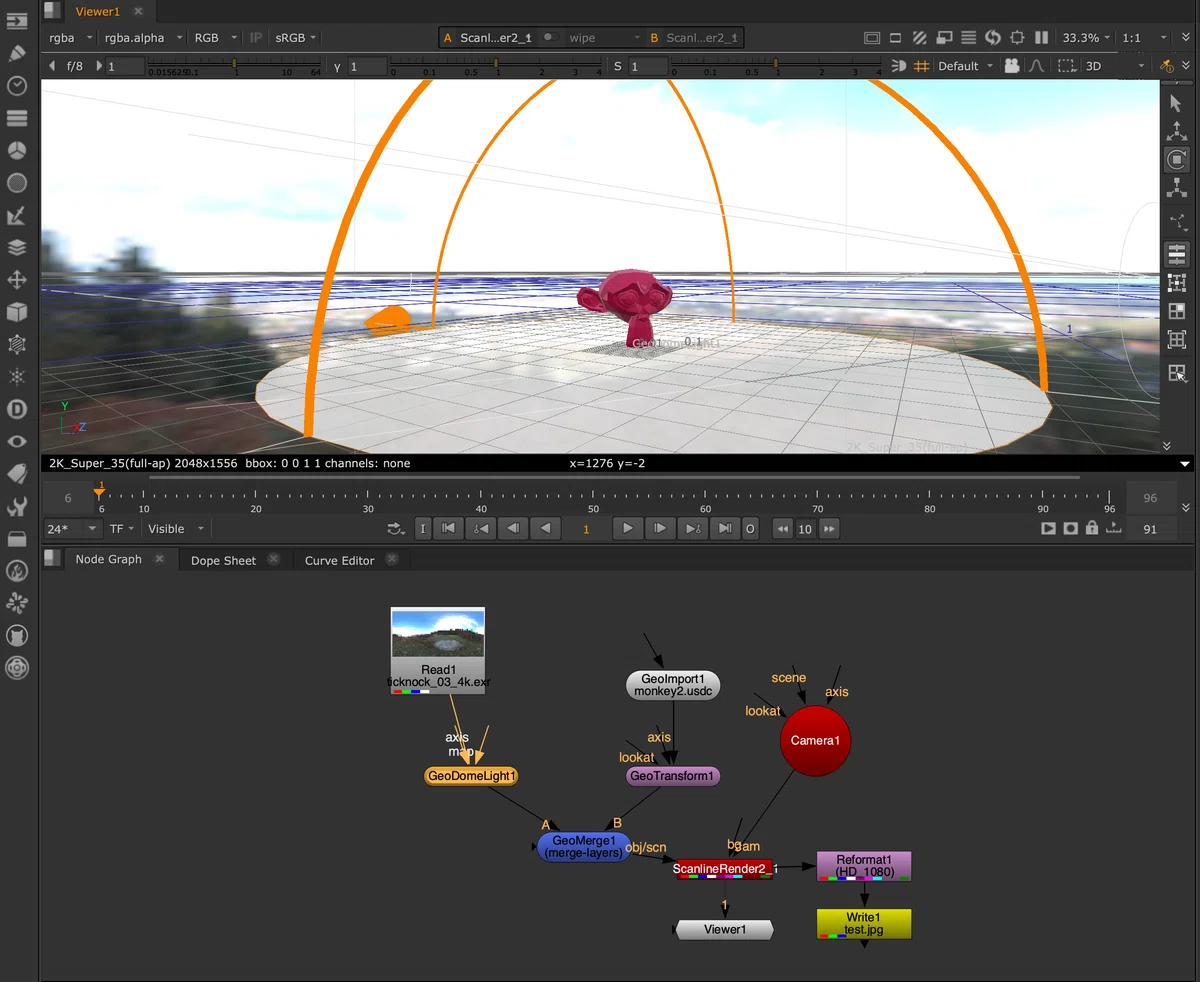The height and width of the screenshot is (982, 1200).
Task: Switch to the Curve Editor tab
Action: click(x=339, y=561)
